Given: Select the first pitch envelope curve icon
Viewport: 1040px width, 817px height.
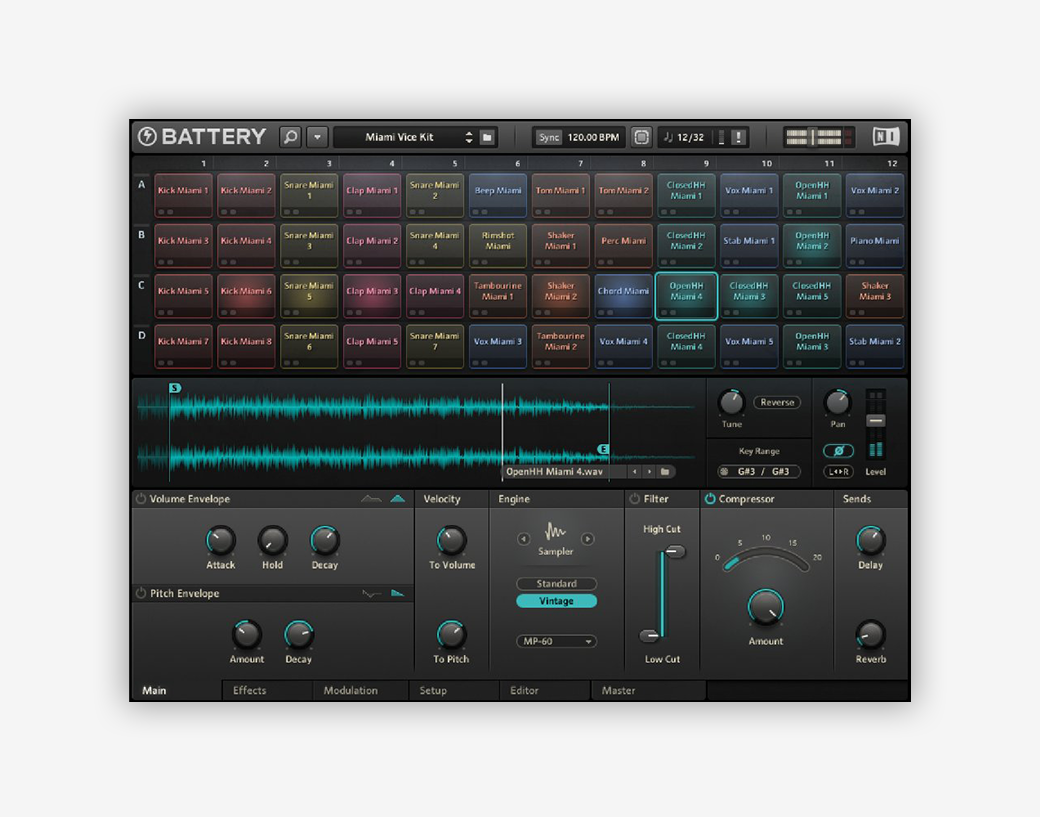Looking at the screenshot, I should [371, 594].
